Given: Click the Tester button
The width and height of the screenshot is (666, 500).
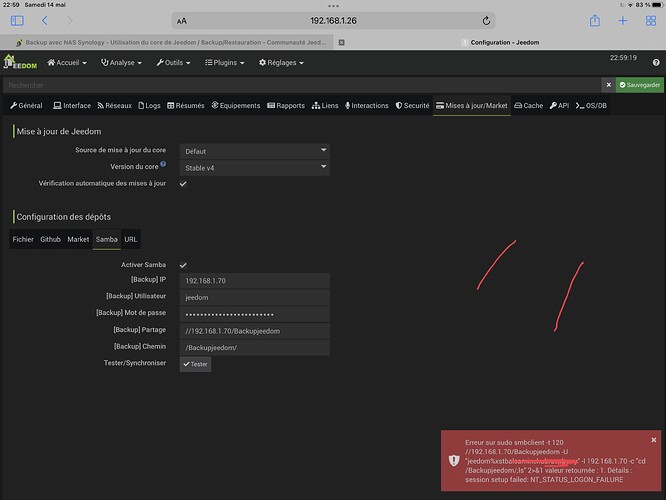Looking at the screenshot, I should coord(195,364).
